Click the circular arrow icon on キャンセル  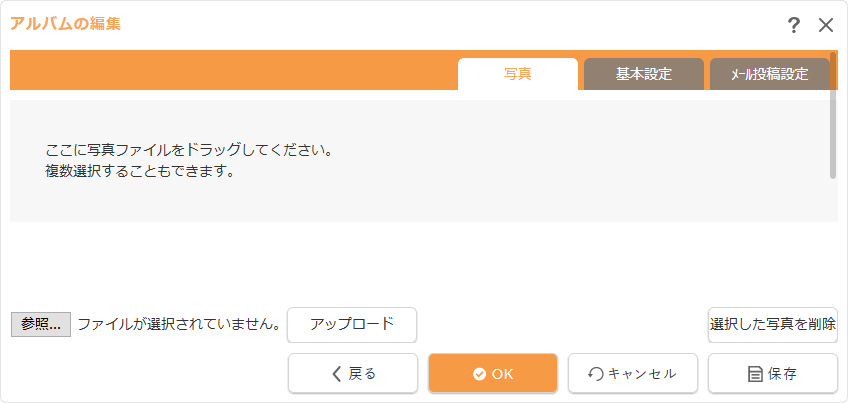click(x=596, y=374)
